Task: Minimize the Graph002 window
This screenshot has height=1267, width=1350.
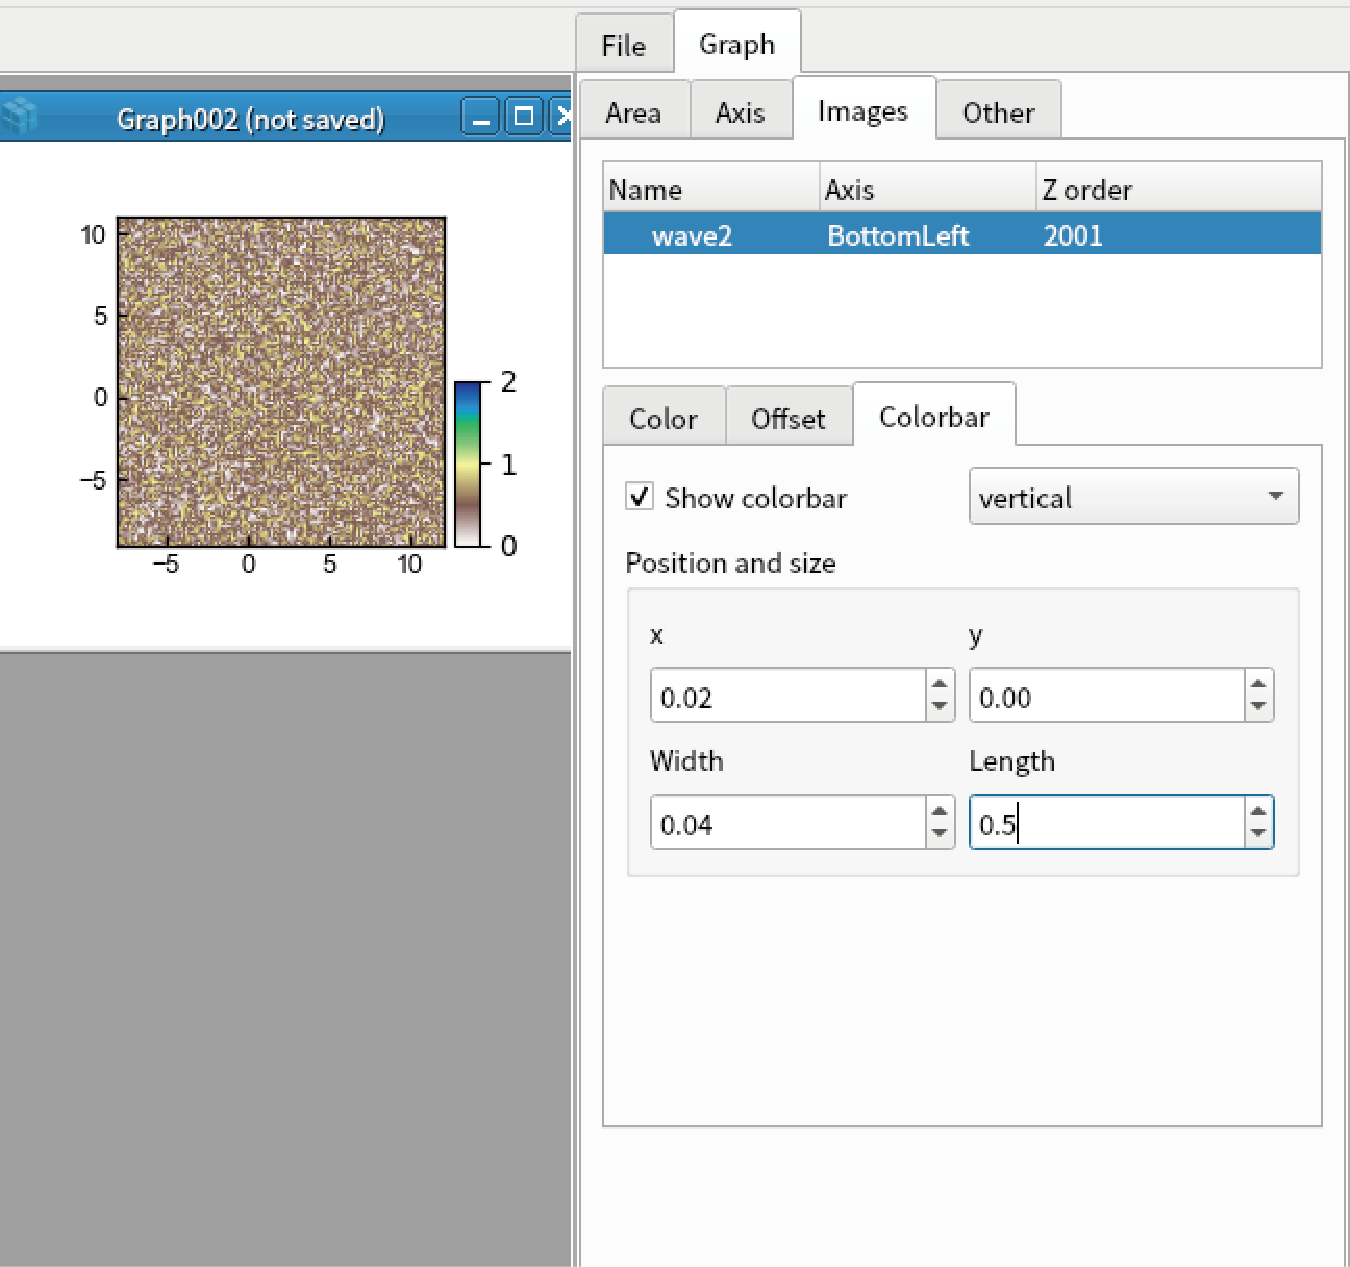Action: point(481,117)
